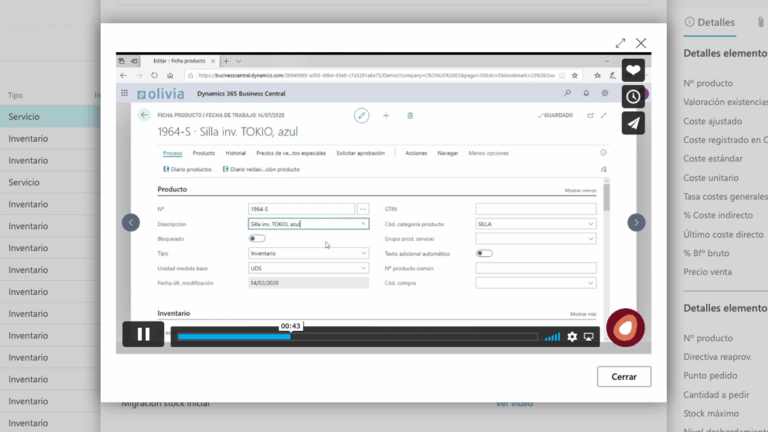Click the back arrow on product card
Screen dimensions: 768x432
click(x=144, y=115)
